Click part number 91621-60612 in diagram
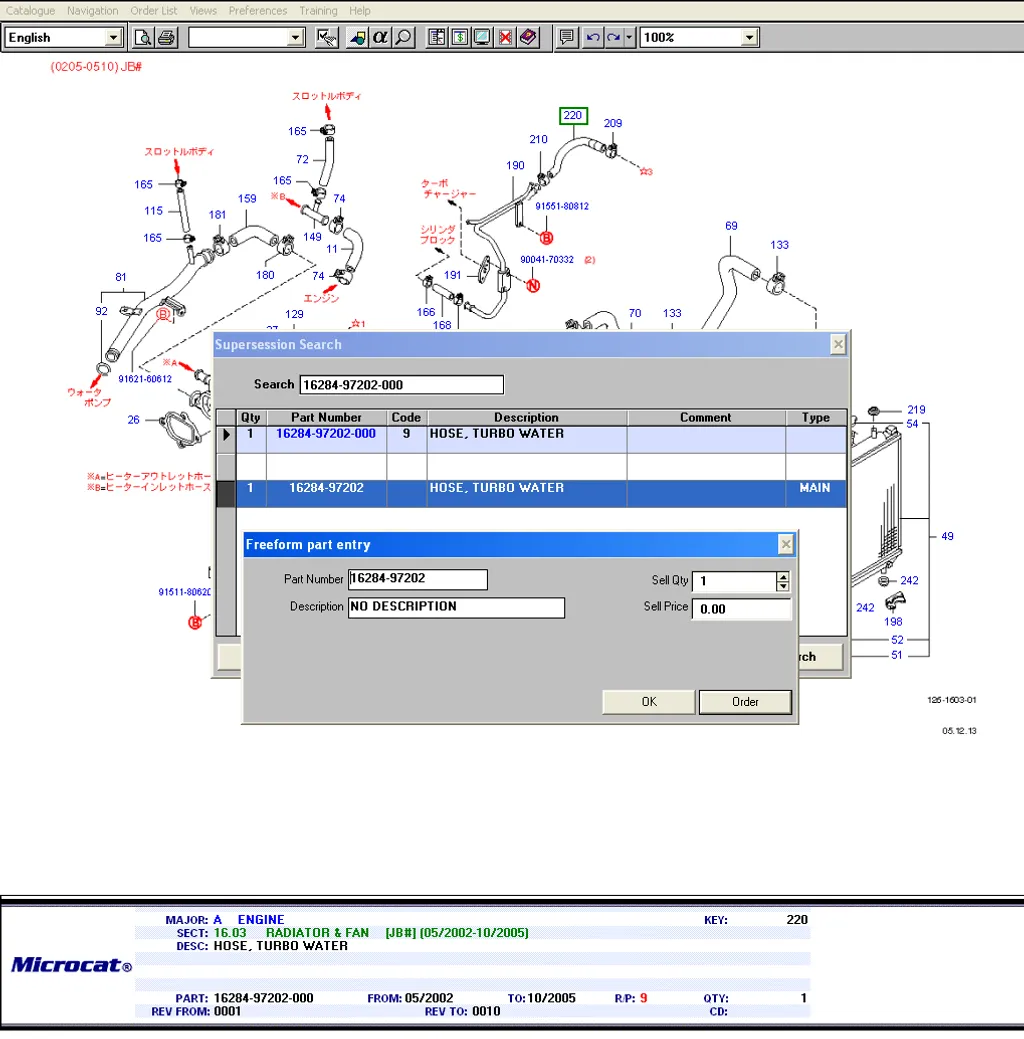This screenshot has height=1039, width=1024. (145, 379)
